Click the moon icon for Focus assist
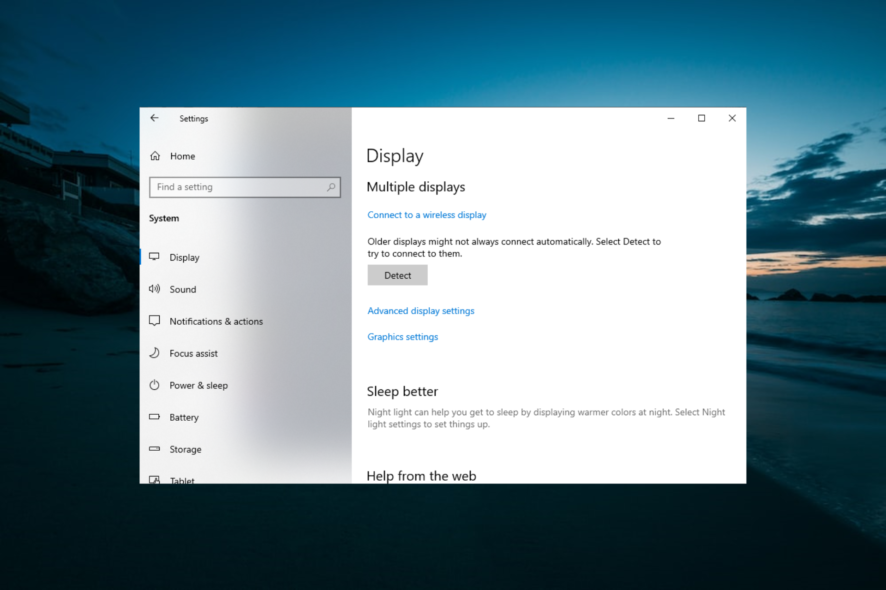The height and width of the screenshot is (590, 886). (154, 353)
